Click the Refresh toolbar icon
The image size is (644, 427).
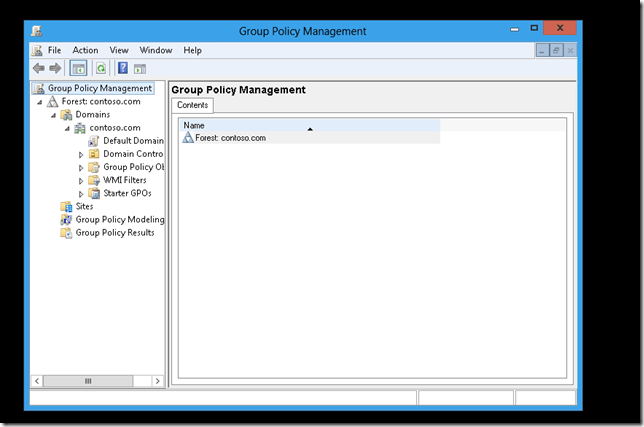click(x=101, y=69)
